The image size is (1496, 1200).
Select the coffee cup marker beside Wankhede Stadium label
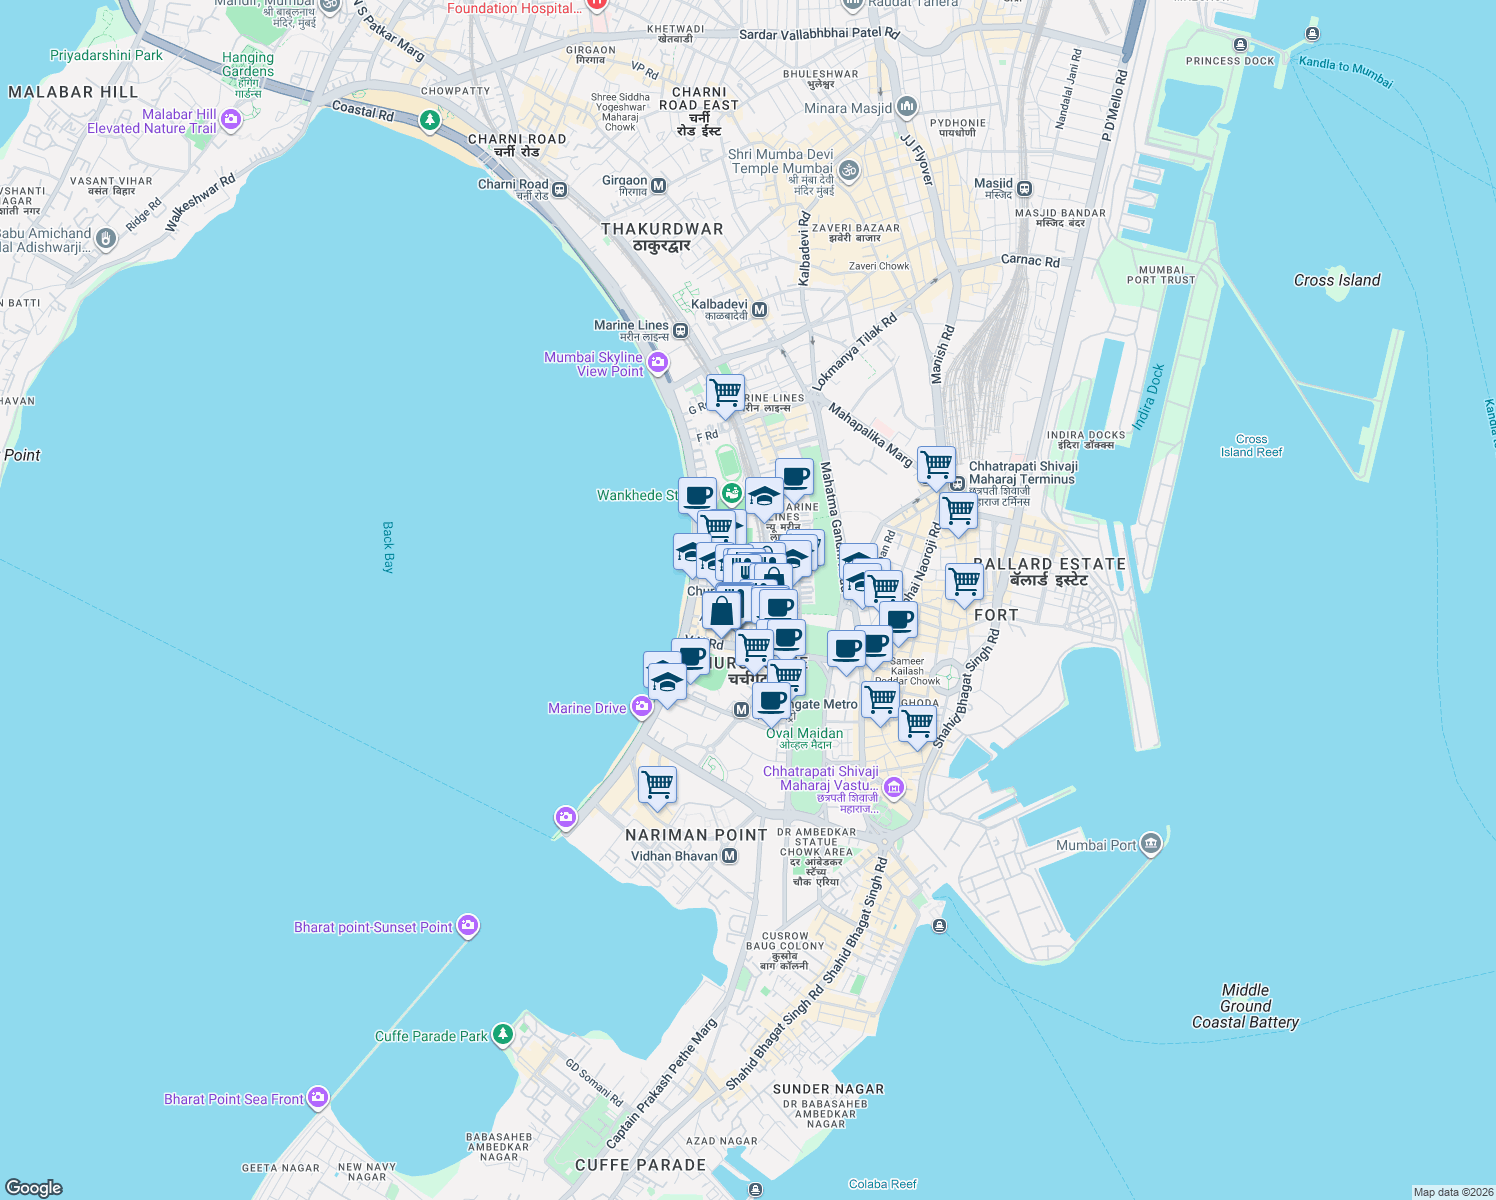[697, 496]
